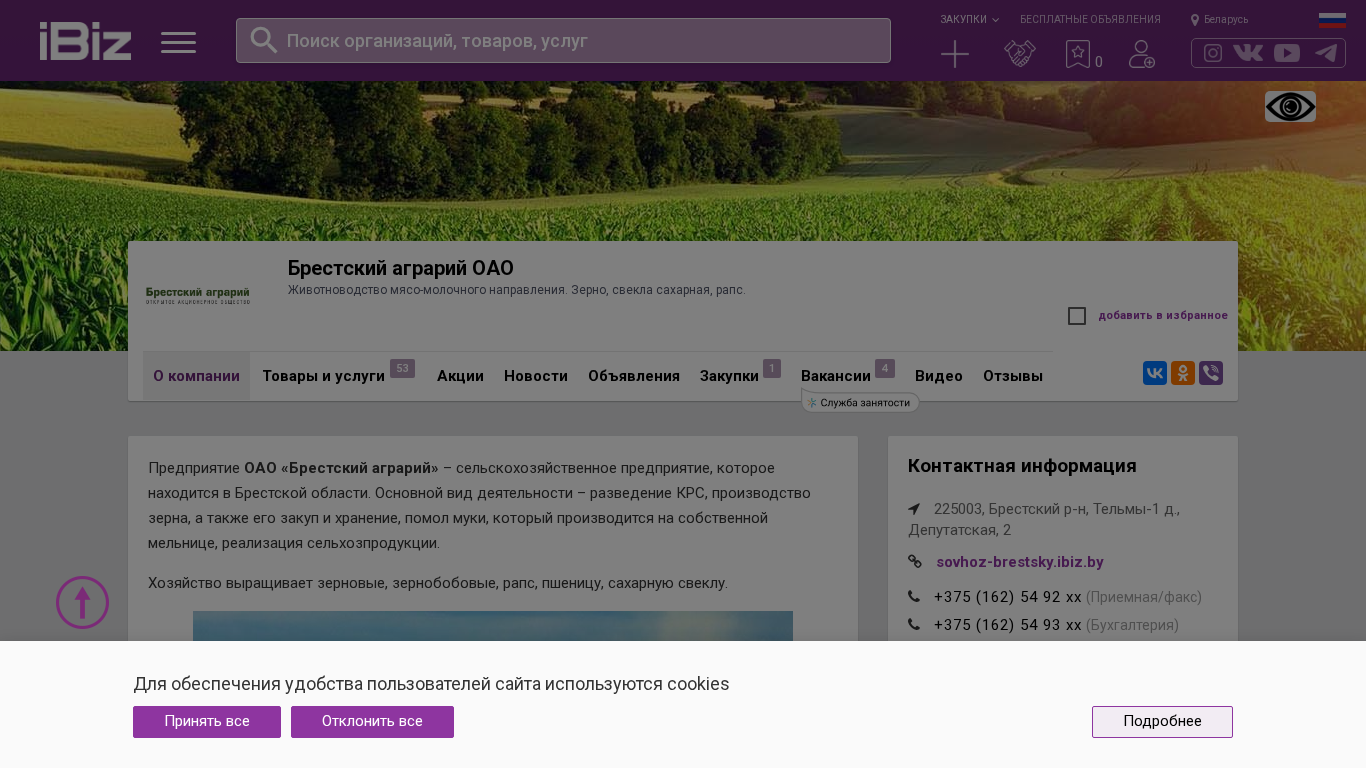Share company page via Viber
Image resolution: width=1366 pixels, height=768 pixels.
(x=1211, y=373)
